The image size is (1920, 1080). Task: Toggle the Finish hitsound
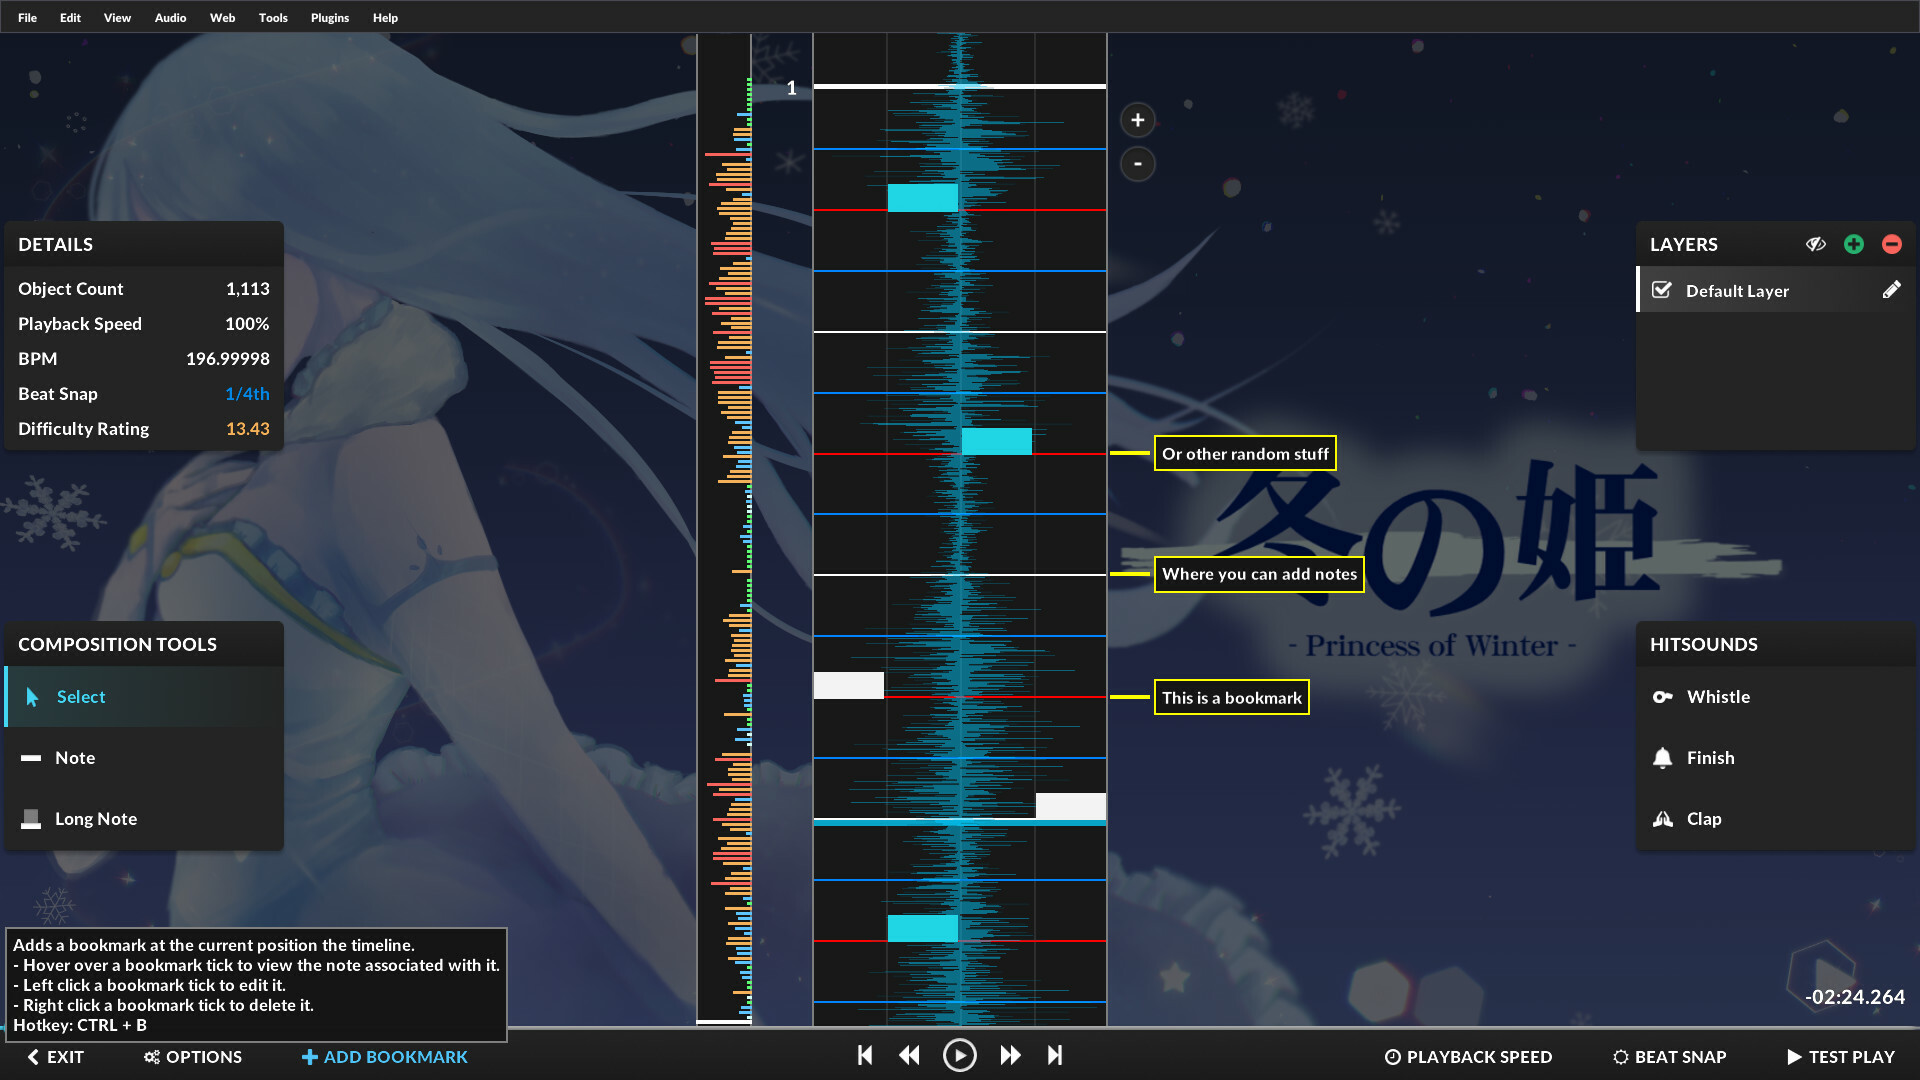tap(1775, 758)
